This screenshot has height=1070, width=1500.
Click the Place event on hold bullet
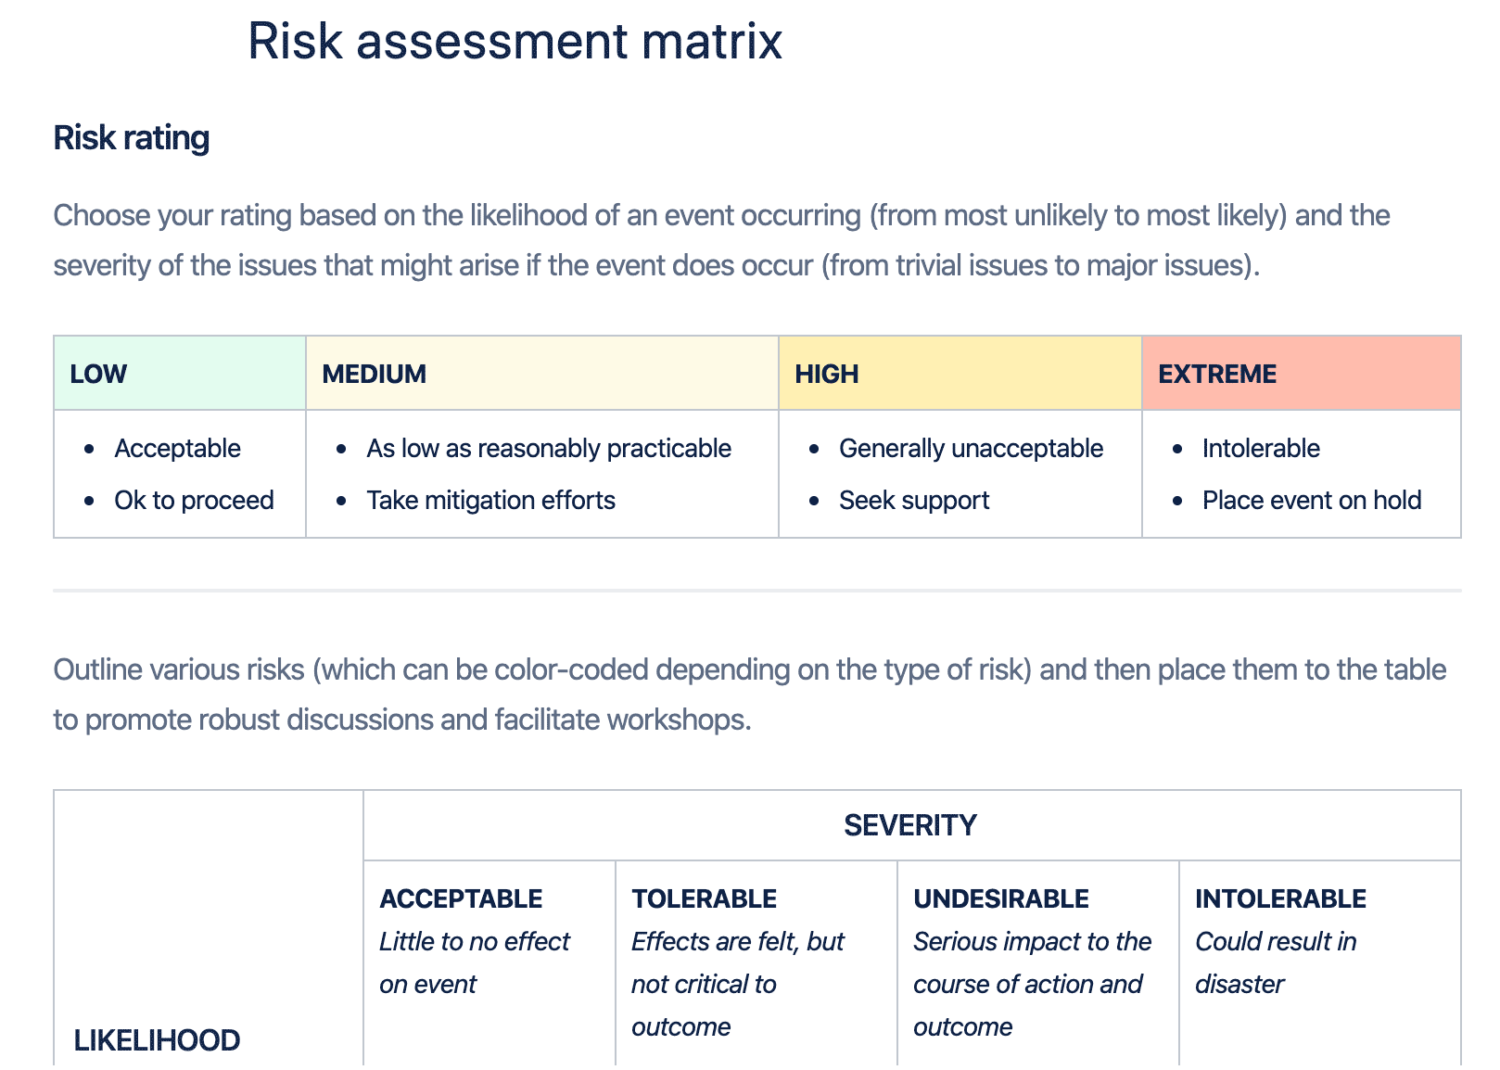(x=1311, y=501)
